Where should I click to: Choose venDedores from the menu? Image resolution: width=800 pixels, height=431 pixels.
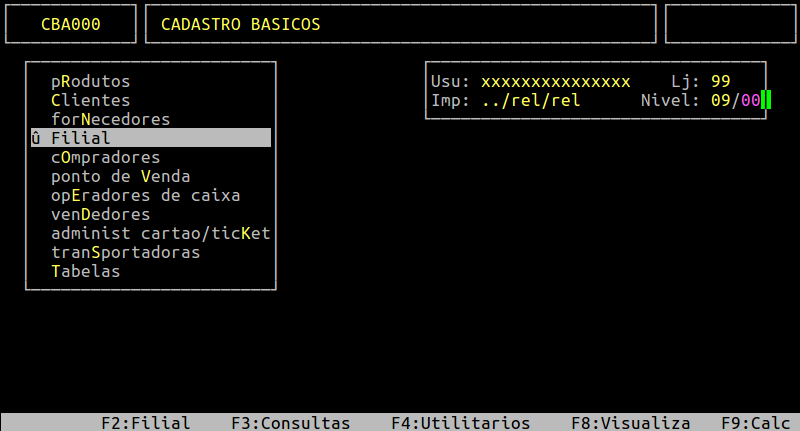(x=100, y=214)
